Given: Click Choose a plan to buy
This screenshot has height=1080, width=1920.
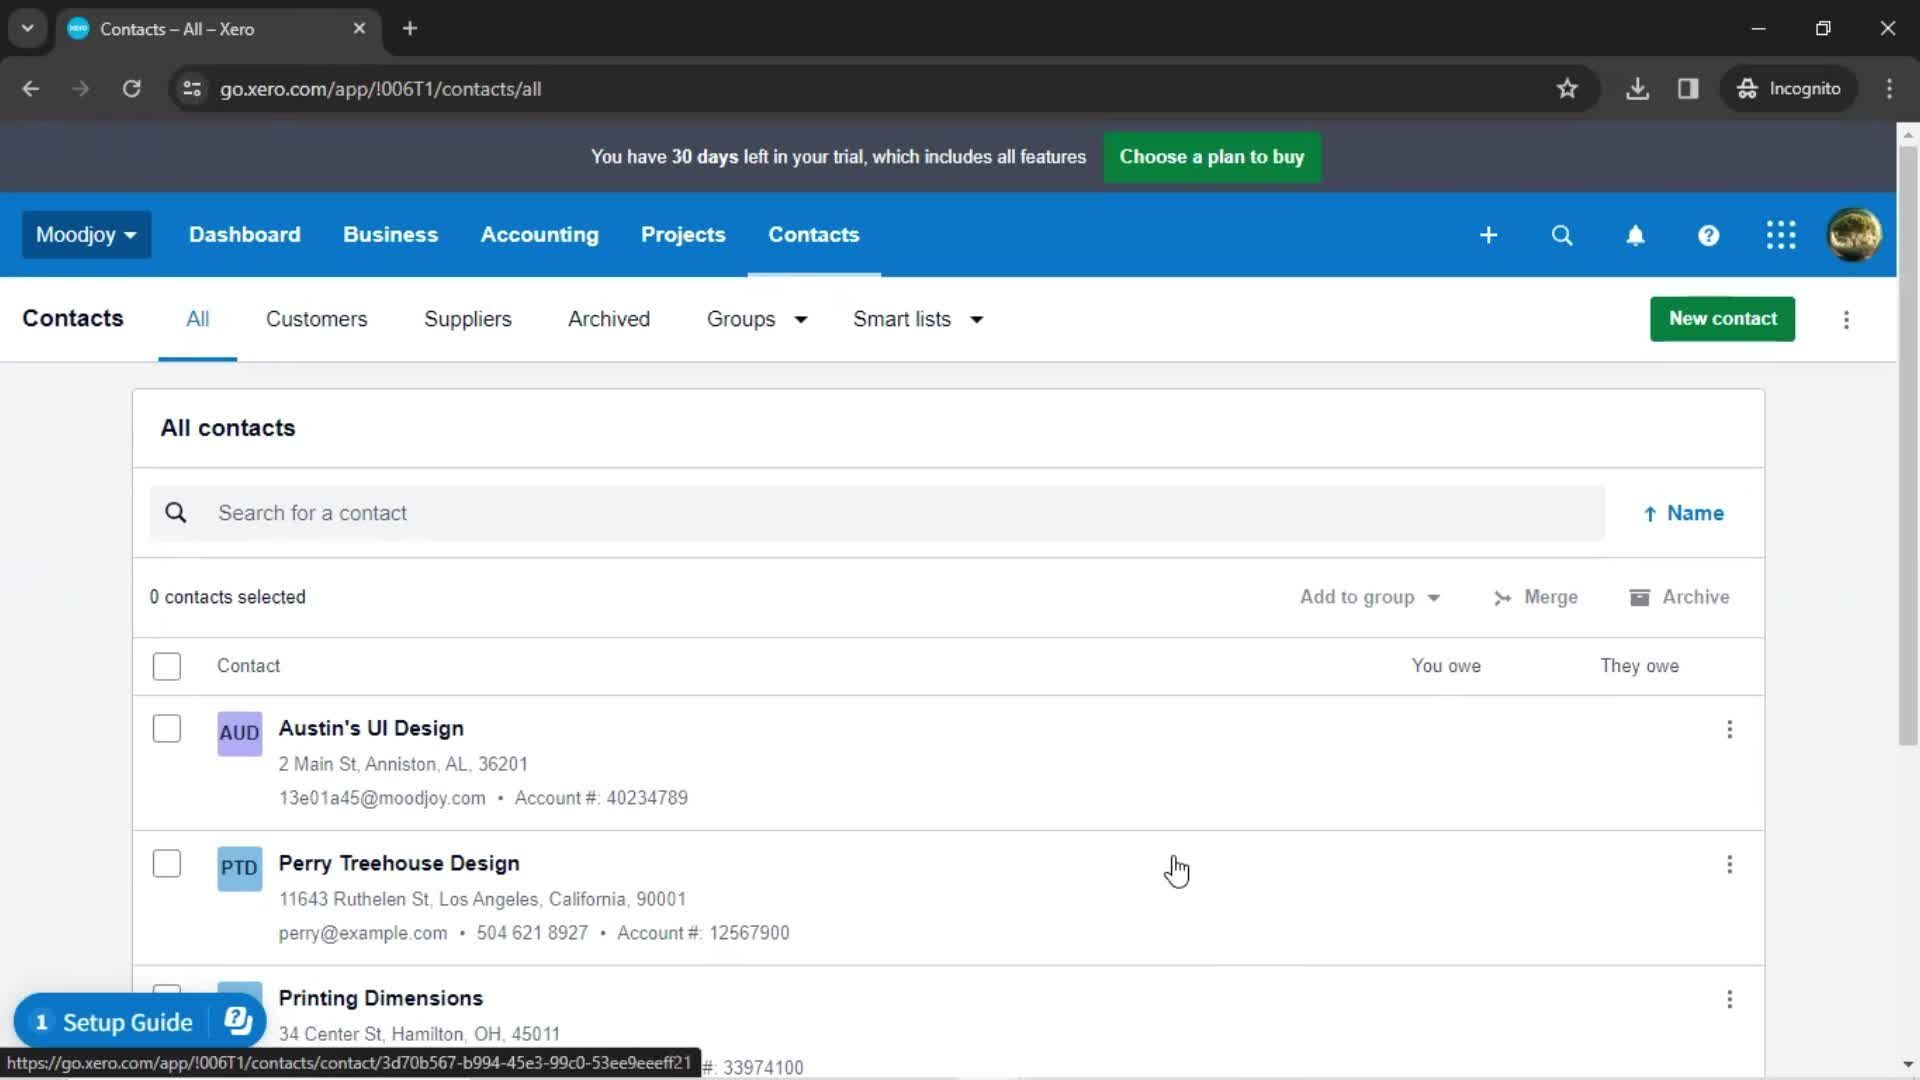Looking at the screenshot, I should tap(1211, 157).
